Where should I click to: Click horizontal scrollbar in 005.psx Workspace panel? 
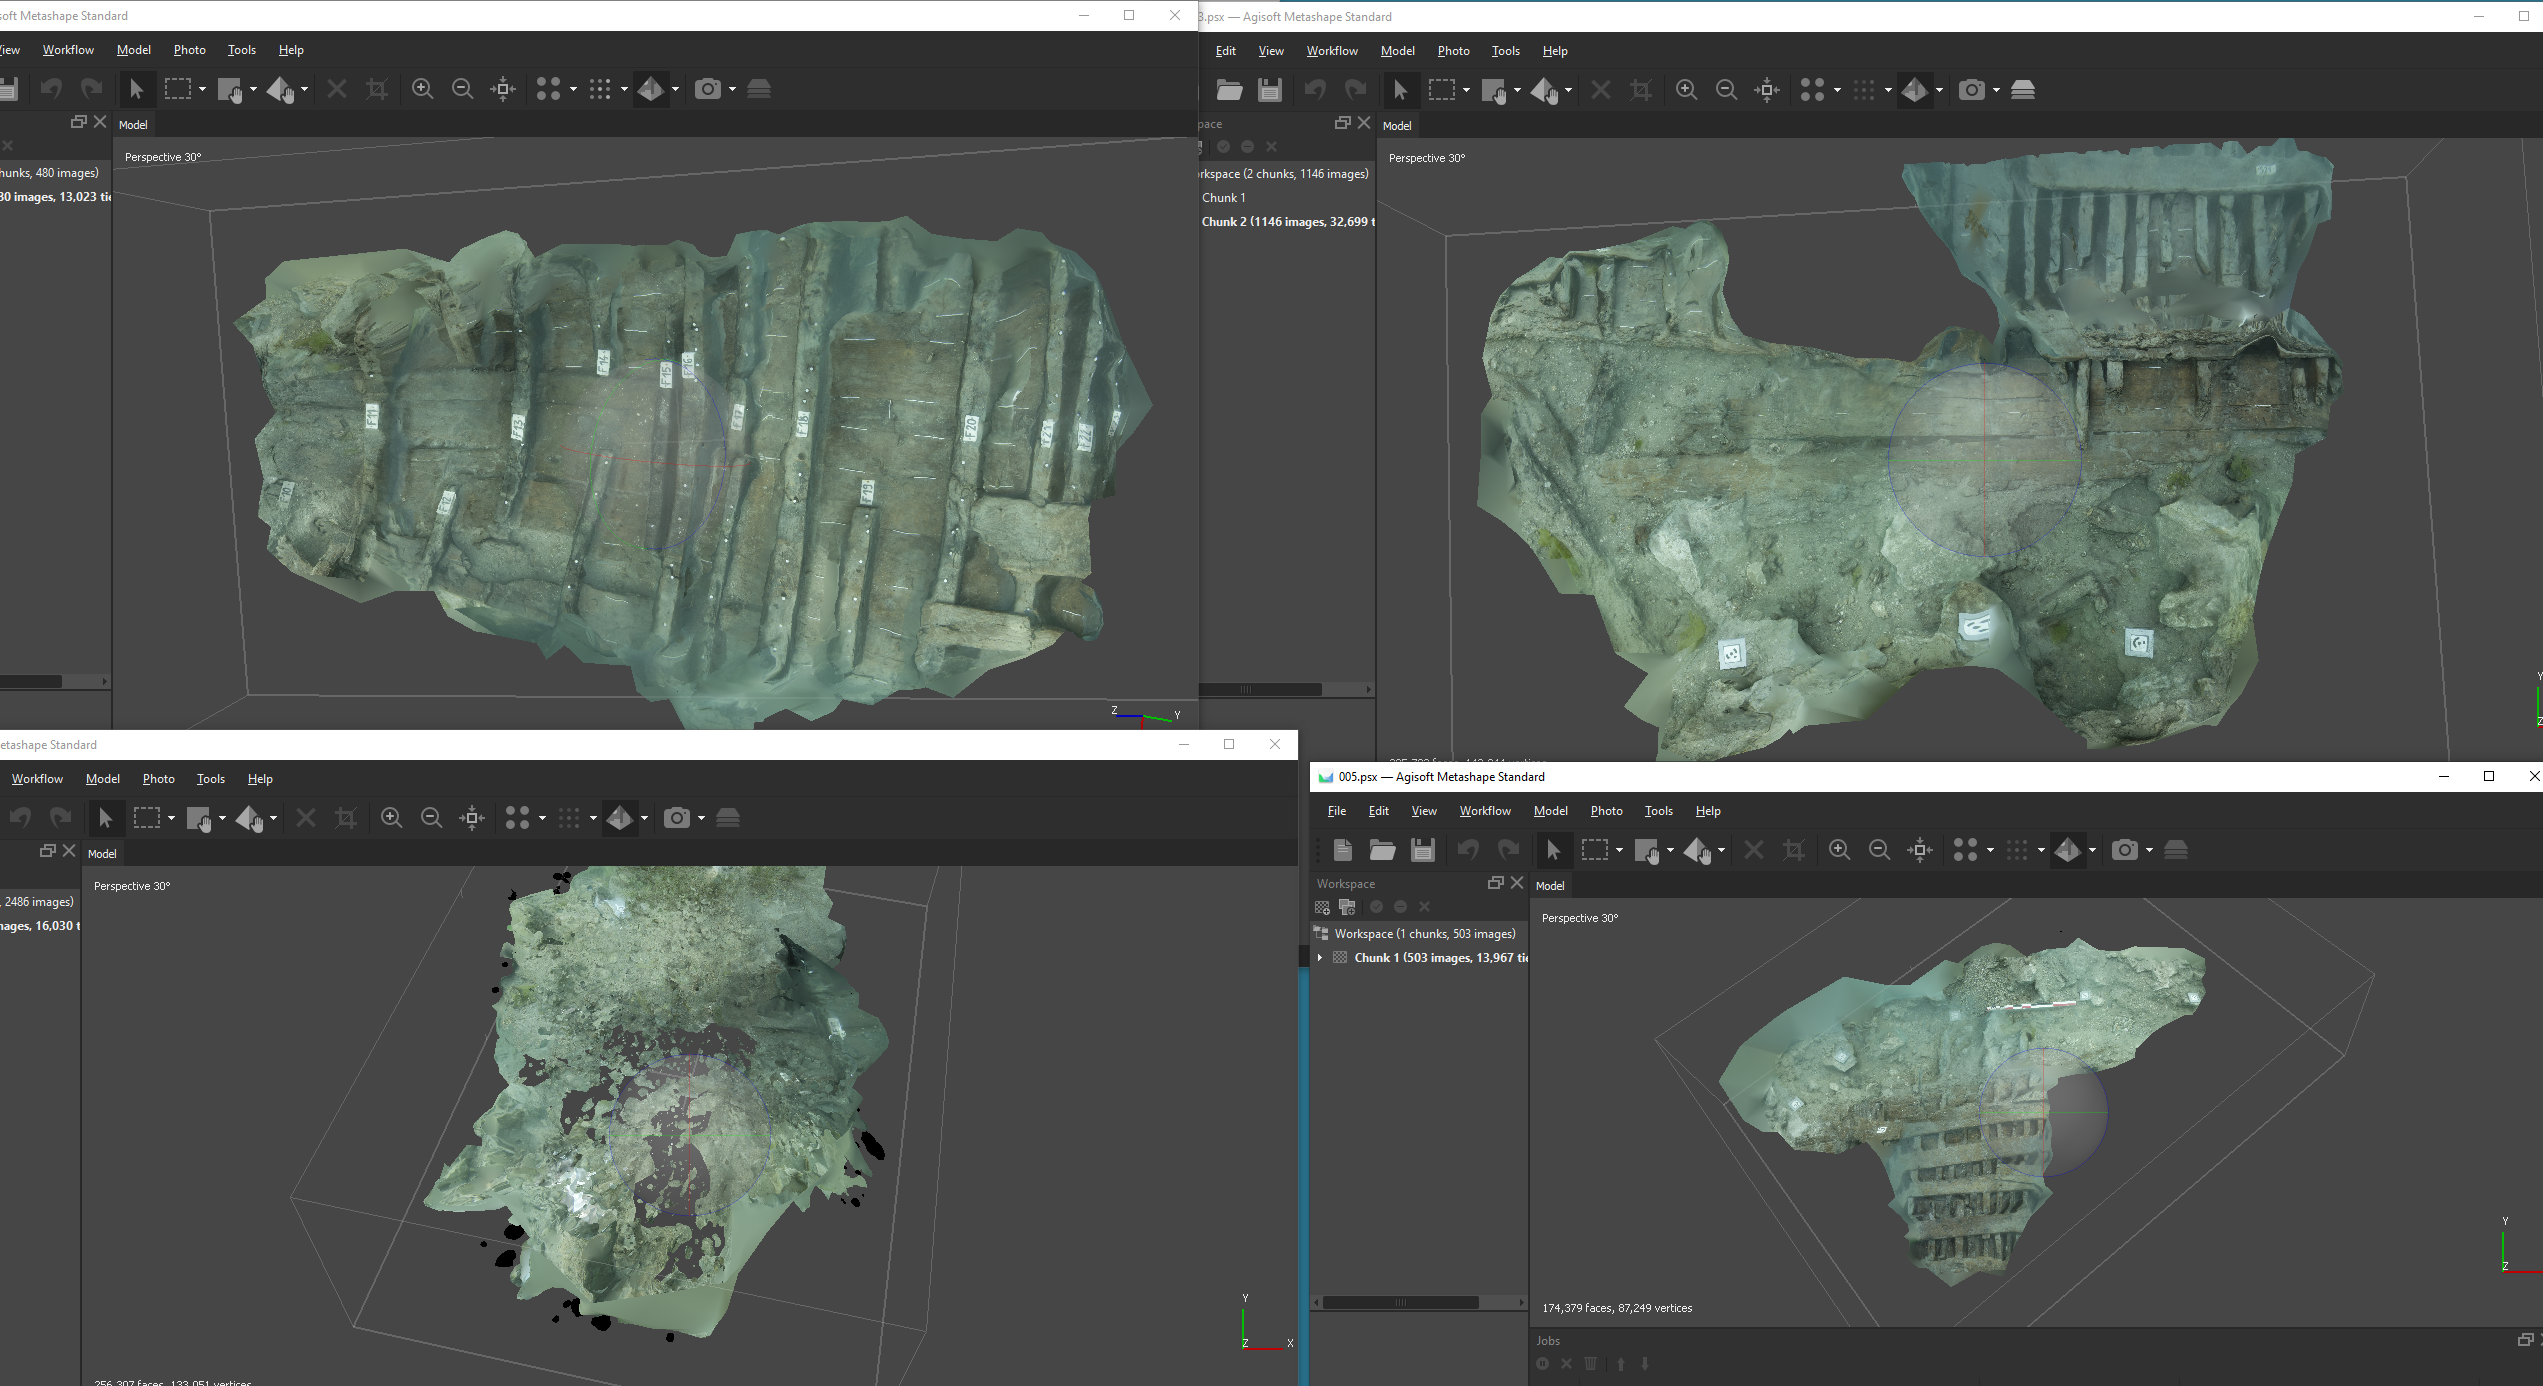coord(1400,1302)
